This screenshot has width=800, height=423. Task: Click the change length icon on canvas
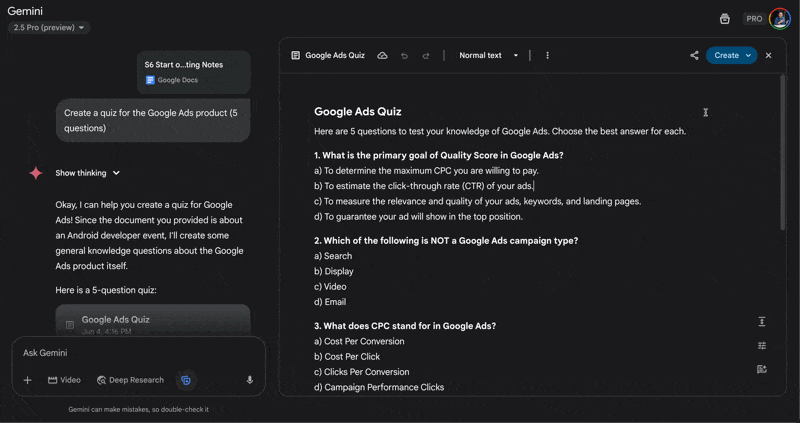(x=762, y=321)
